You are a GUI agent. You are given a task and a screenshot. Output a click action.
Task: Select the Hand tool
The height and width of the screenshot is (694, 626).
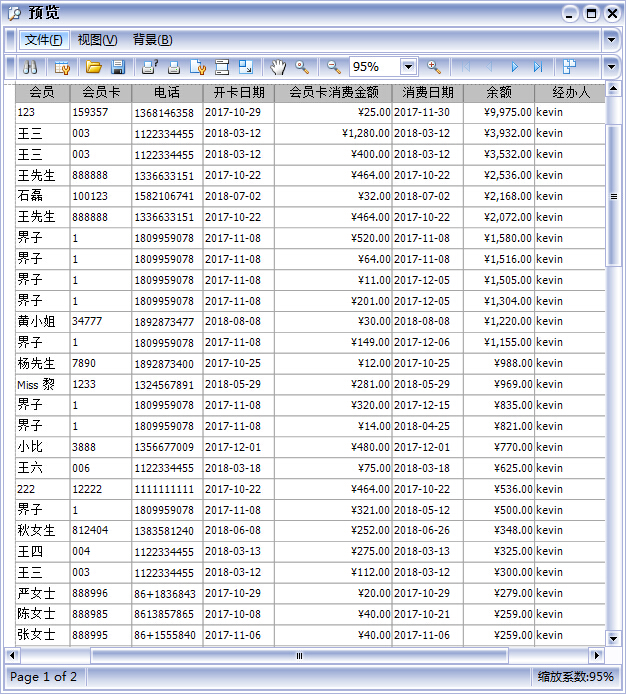[x=278, y=67]
